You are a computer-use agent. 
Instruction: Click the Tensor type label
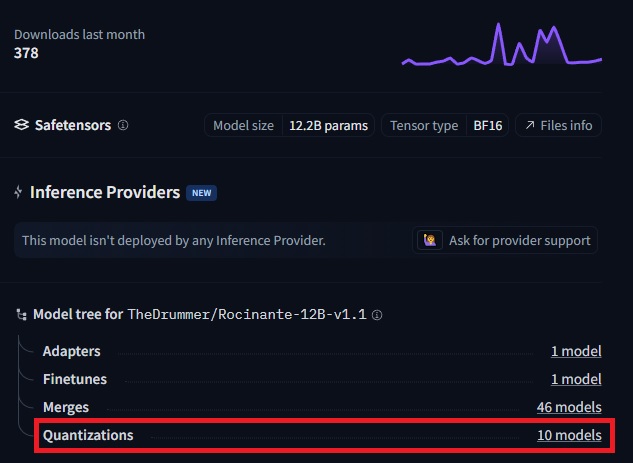424,126
